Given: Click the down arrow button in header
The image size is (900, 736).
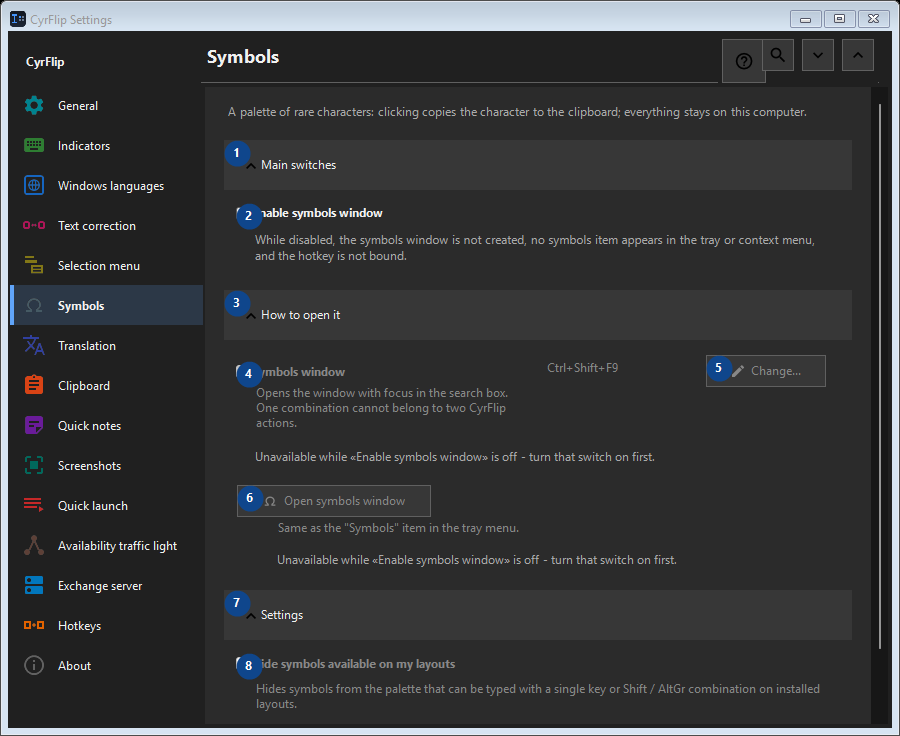Looking at the screenshot, I should click(818, 55).
